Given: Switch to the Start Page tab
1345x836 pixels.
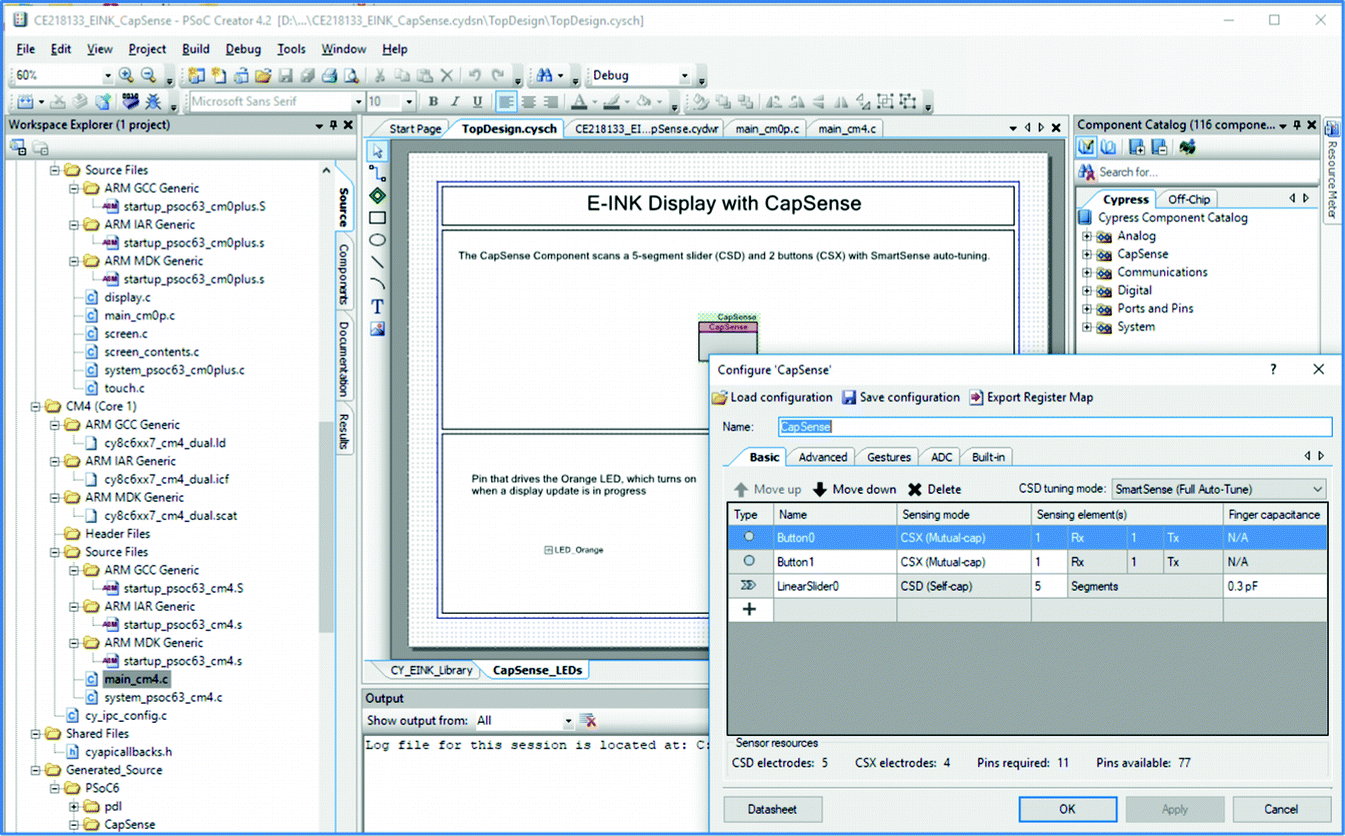Looking at the screenshot, I should tap(414, 129).
